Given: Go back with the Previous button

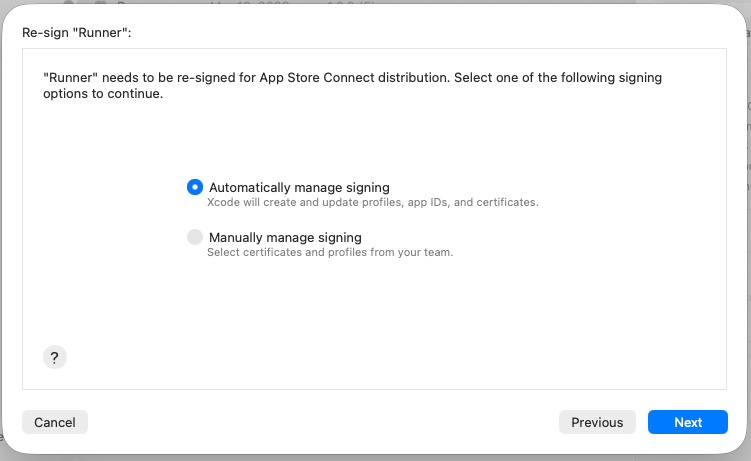Looking at the screenshot, I should [x=597, y=422].
